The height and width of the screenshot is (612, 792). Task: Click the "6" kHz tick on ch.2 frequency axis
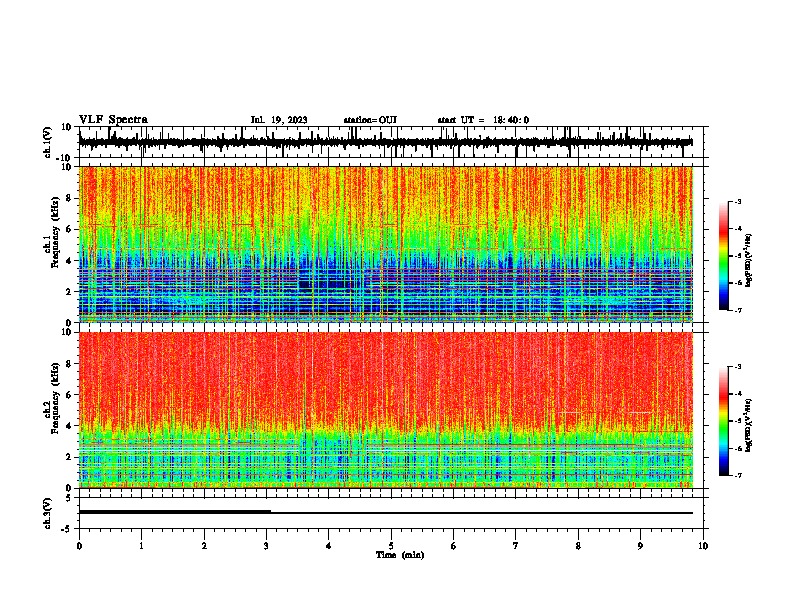point(70,395)
